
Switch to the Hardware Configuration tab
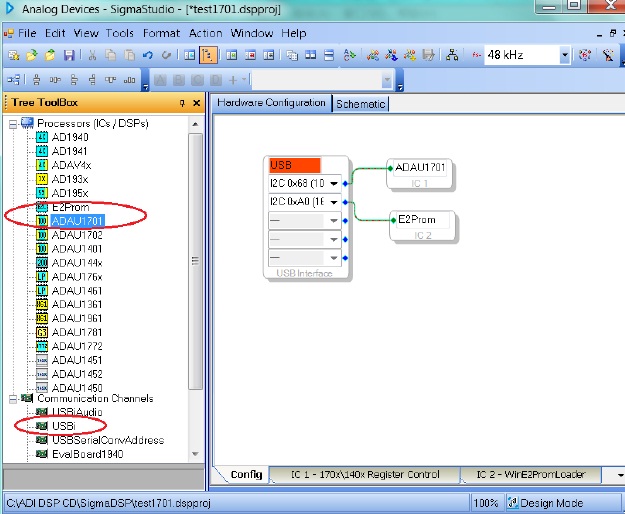tap(271, 103)
